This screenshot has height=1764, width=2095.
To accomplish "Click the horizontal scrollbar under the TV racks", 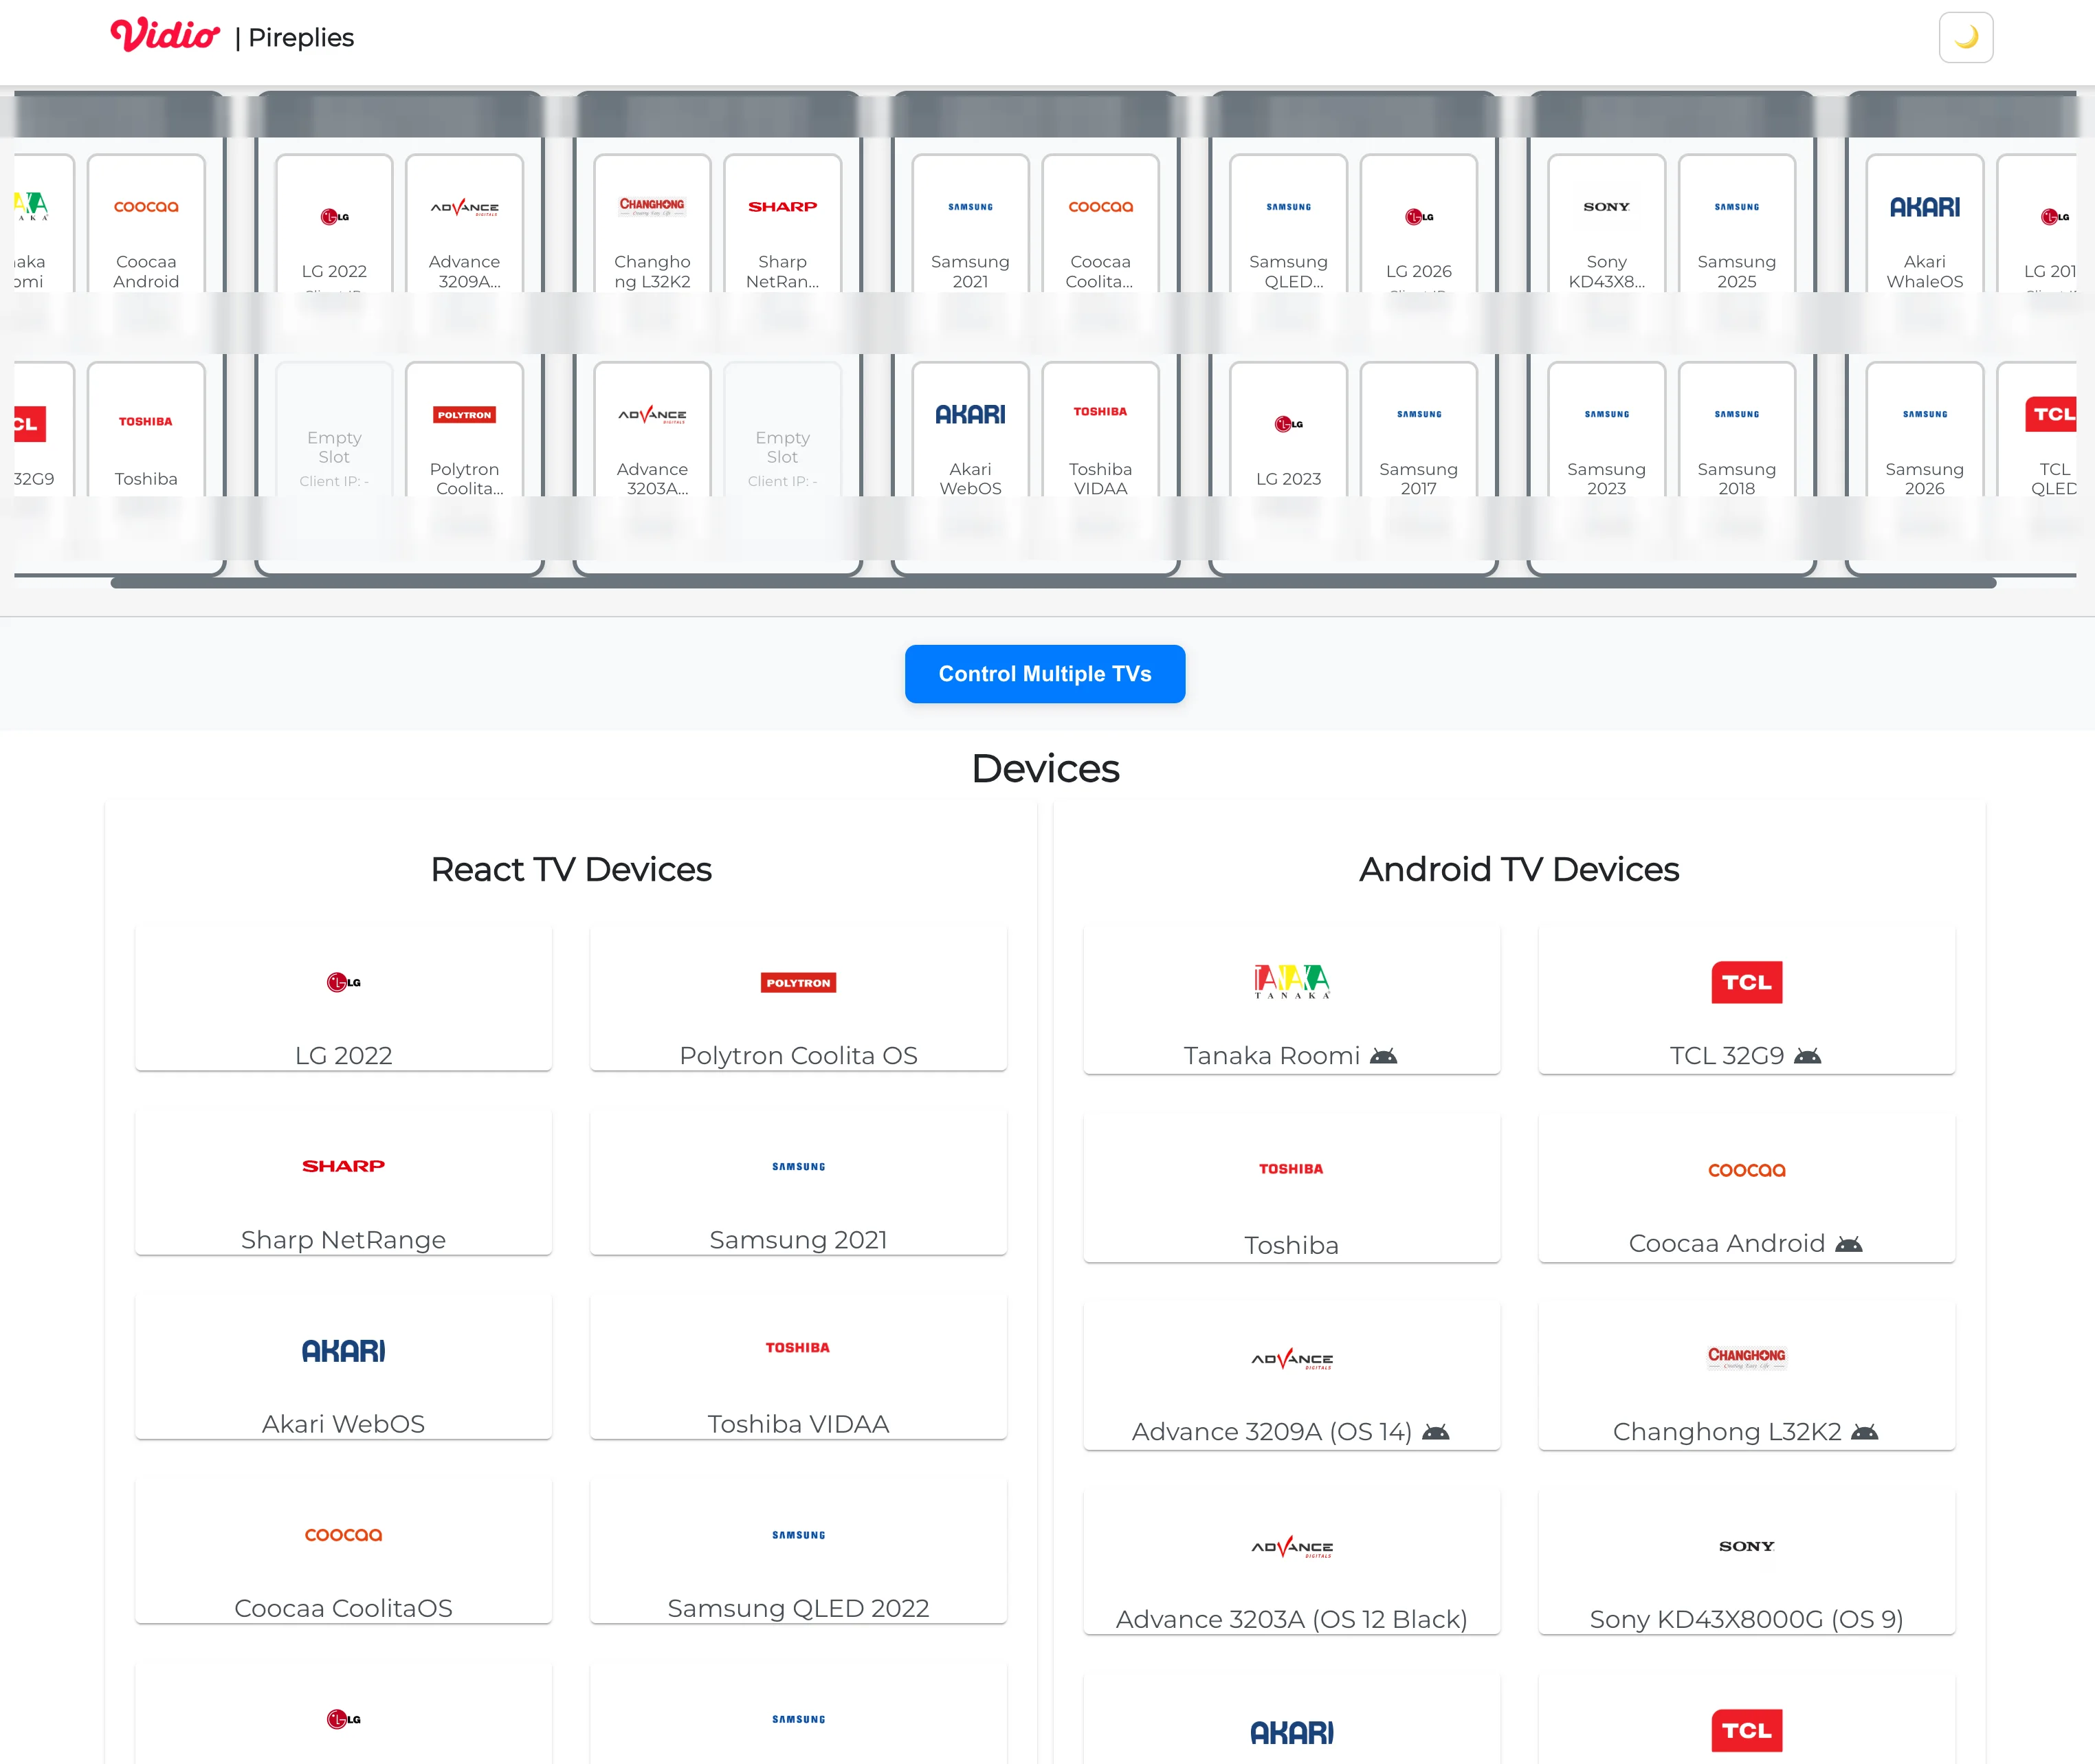I will [x=1053, y=583].
